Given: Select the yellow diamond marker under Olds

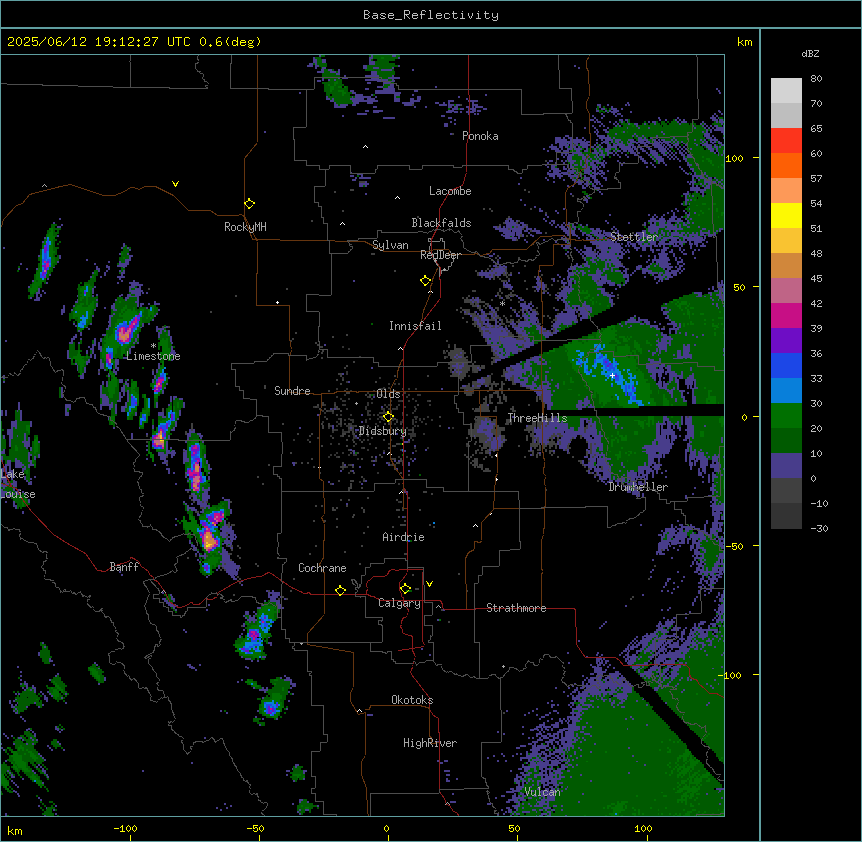Looking at the screenshot, I should (388, 417).
